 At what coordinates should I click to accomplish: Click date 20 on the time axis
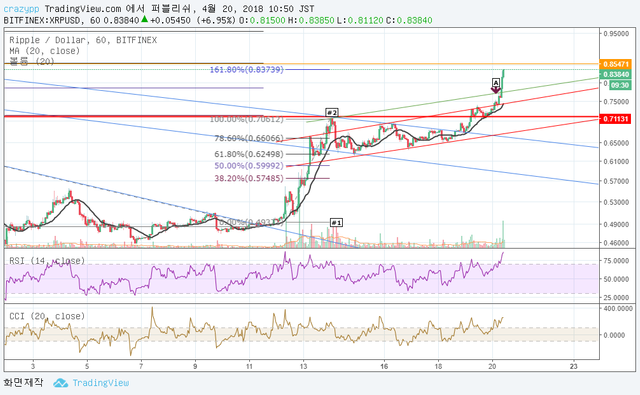[x=492, y=366]
